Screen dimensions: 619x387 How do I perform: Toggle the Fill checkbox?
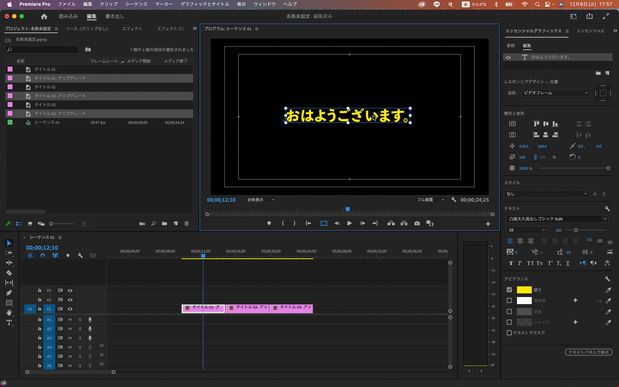(509, 289)
